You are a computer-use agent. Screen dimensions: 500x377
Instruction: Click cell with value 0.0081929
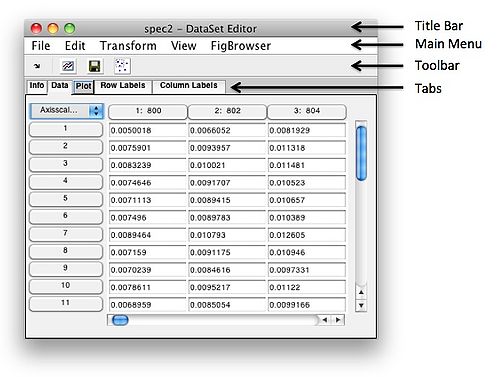tap(307, 130)
